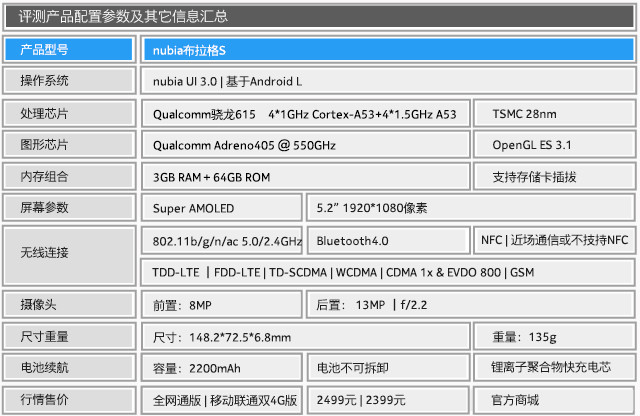This screenshot has width=640, height=416.
Task: Click the TDD-LTE FDD-LTE network bands cell
Action: (x=387, y=271)
